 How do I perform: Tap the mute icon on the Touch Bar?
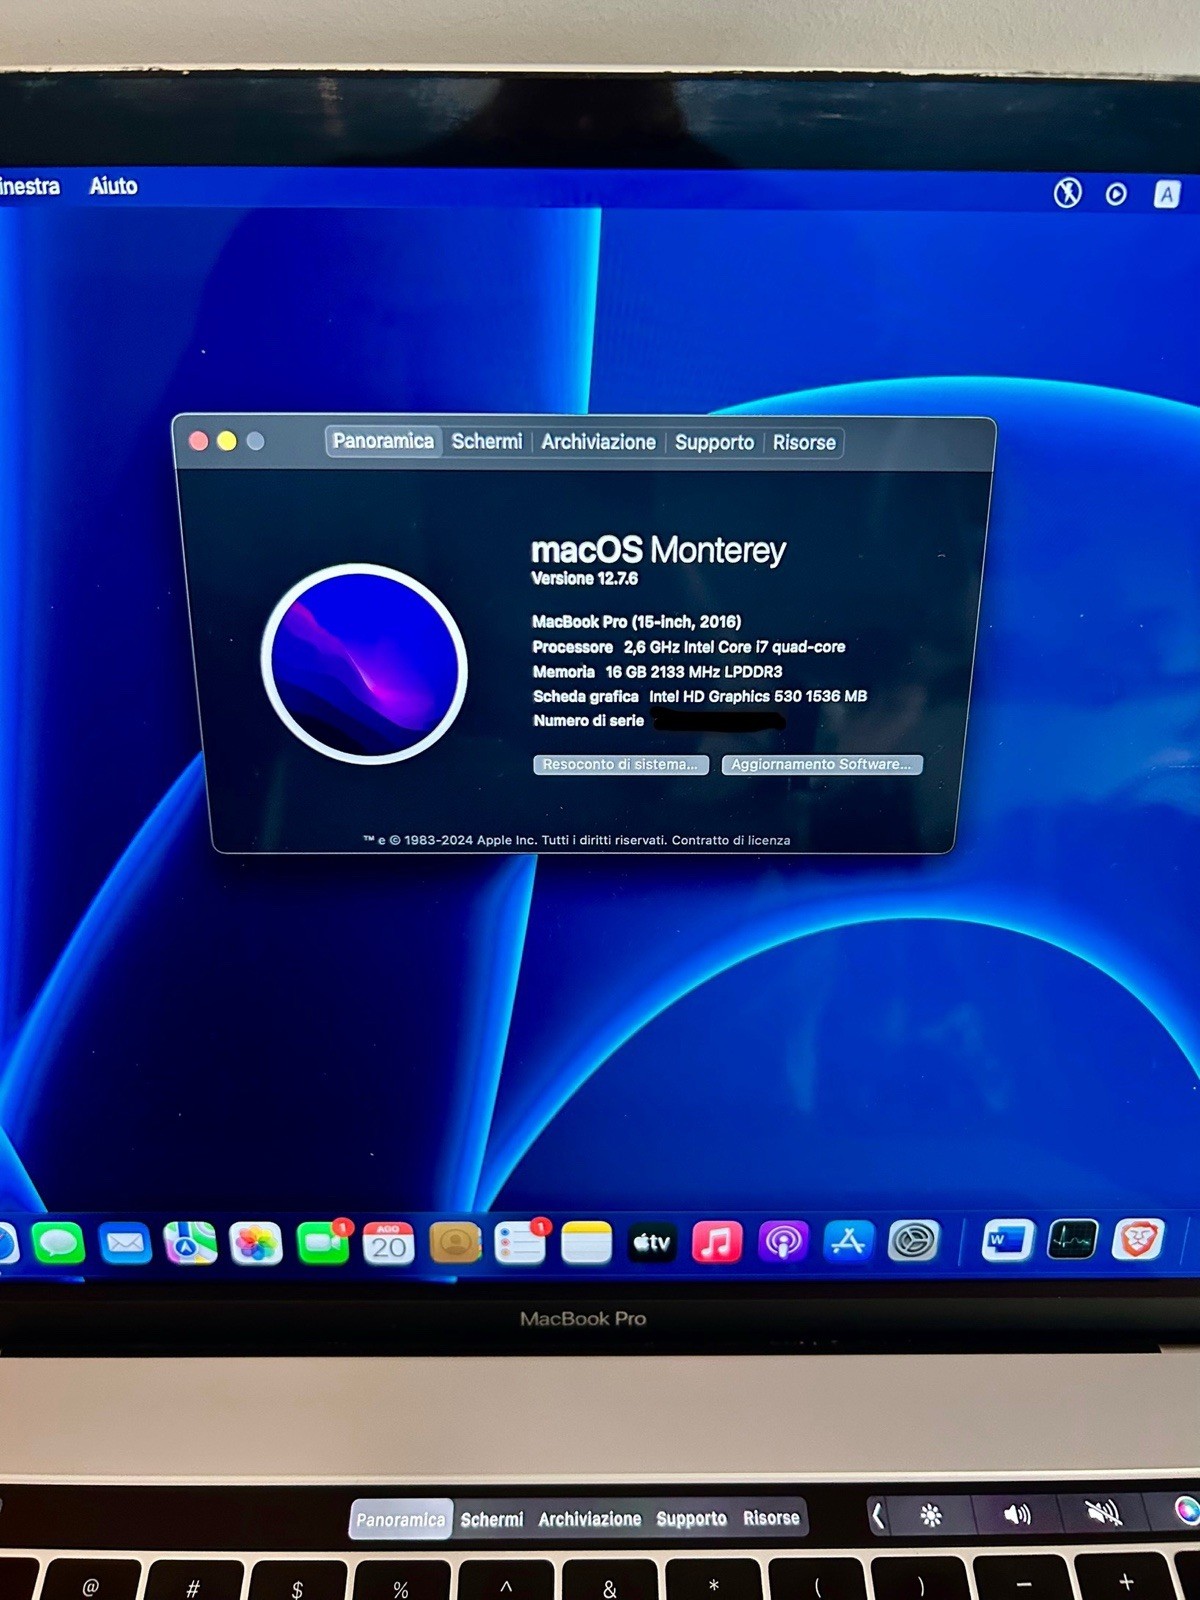1103,1512
